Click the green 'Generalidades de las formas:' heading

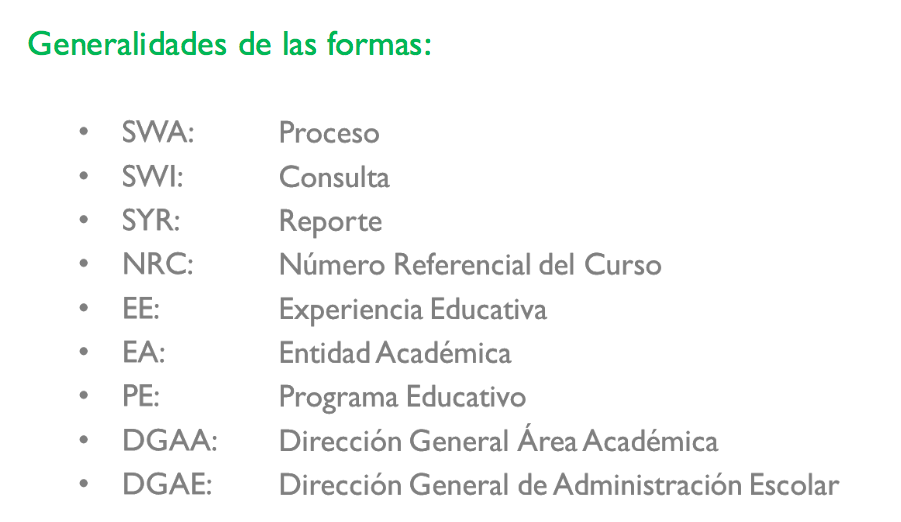click(x=229, y=45)
